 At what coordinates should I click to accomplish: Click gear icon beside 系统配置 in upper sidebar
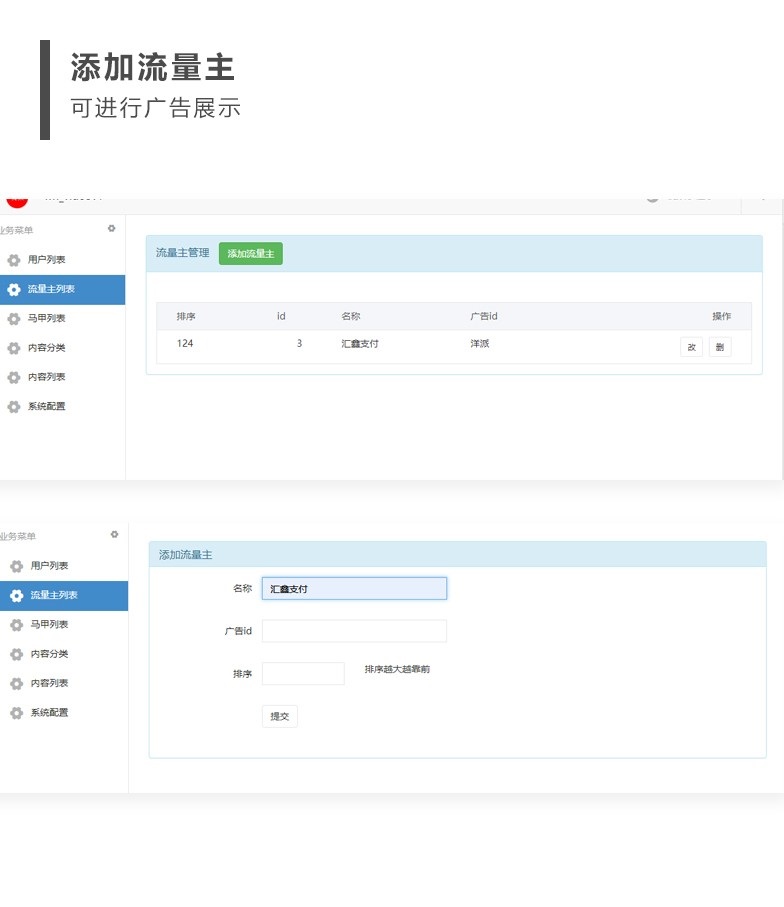[14, 407]
